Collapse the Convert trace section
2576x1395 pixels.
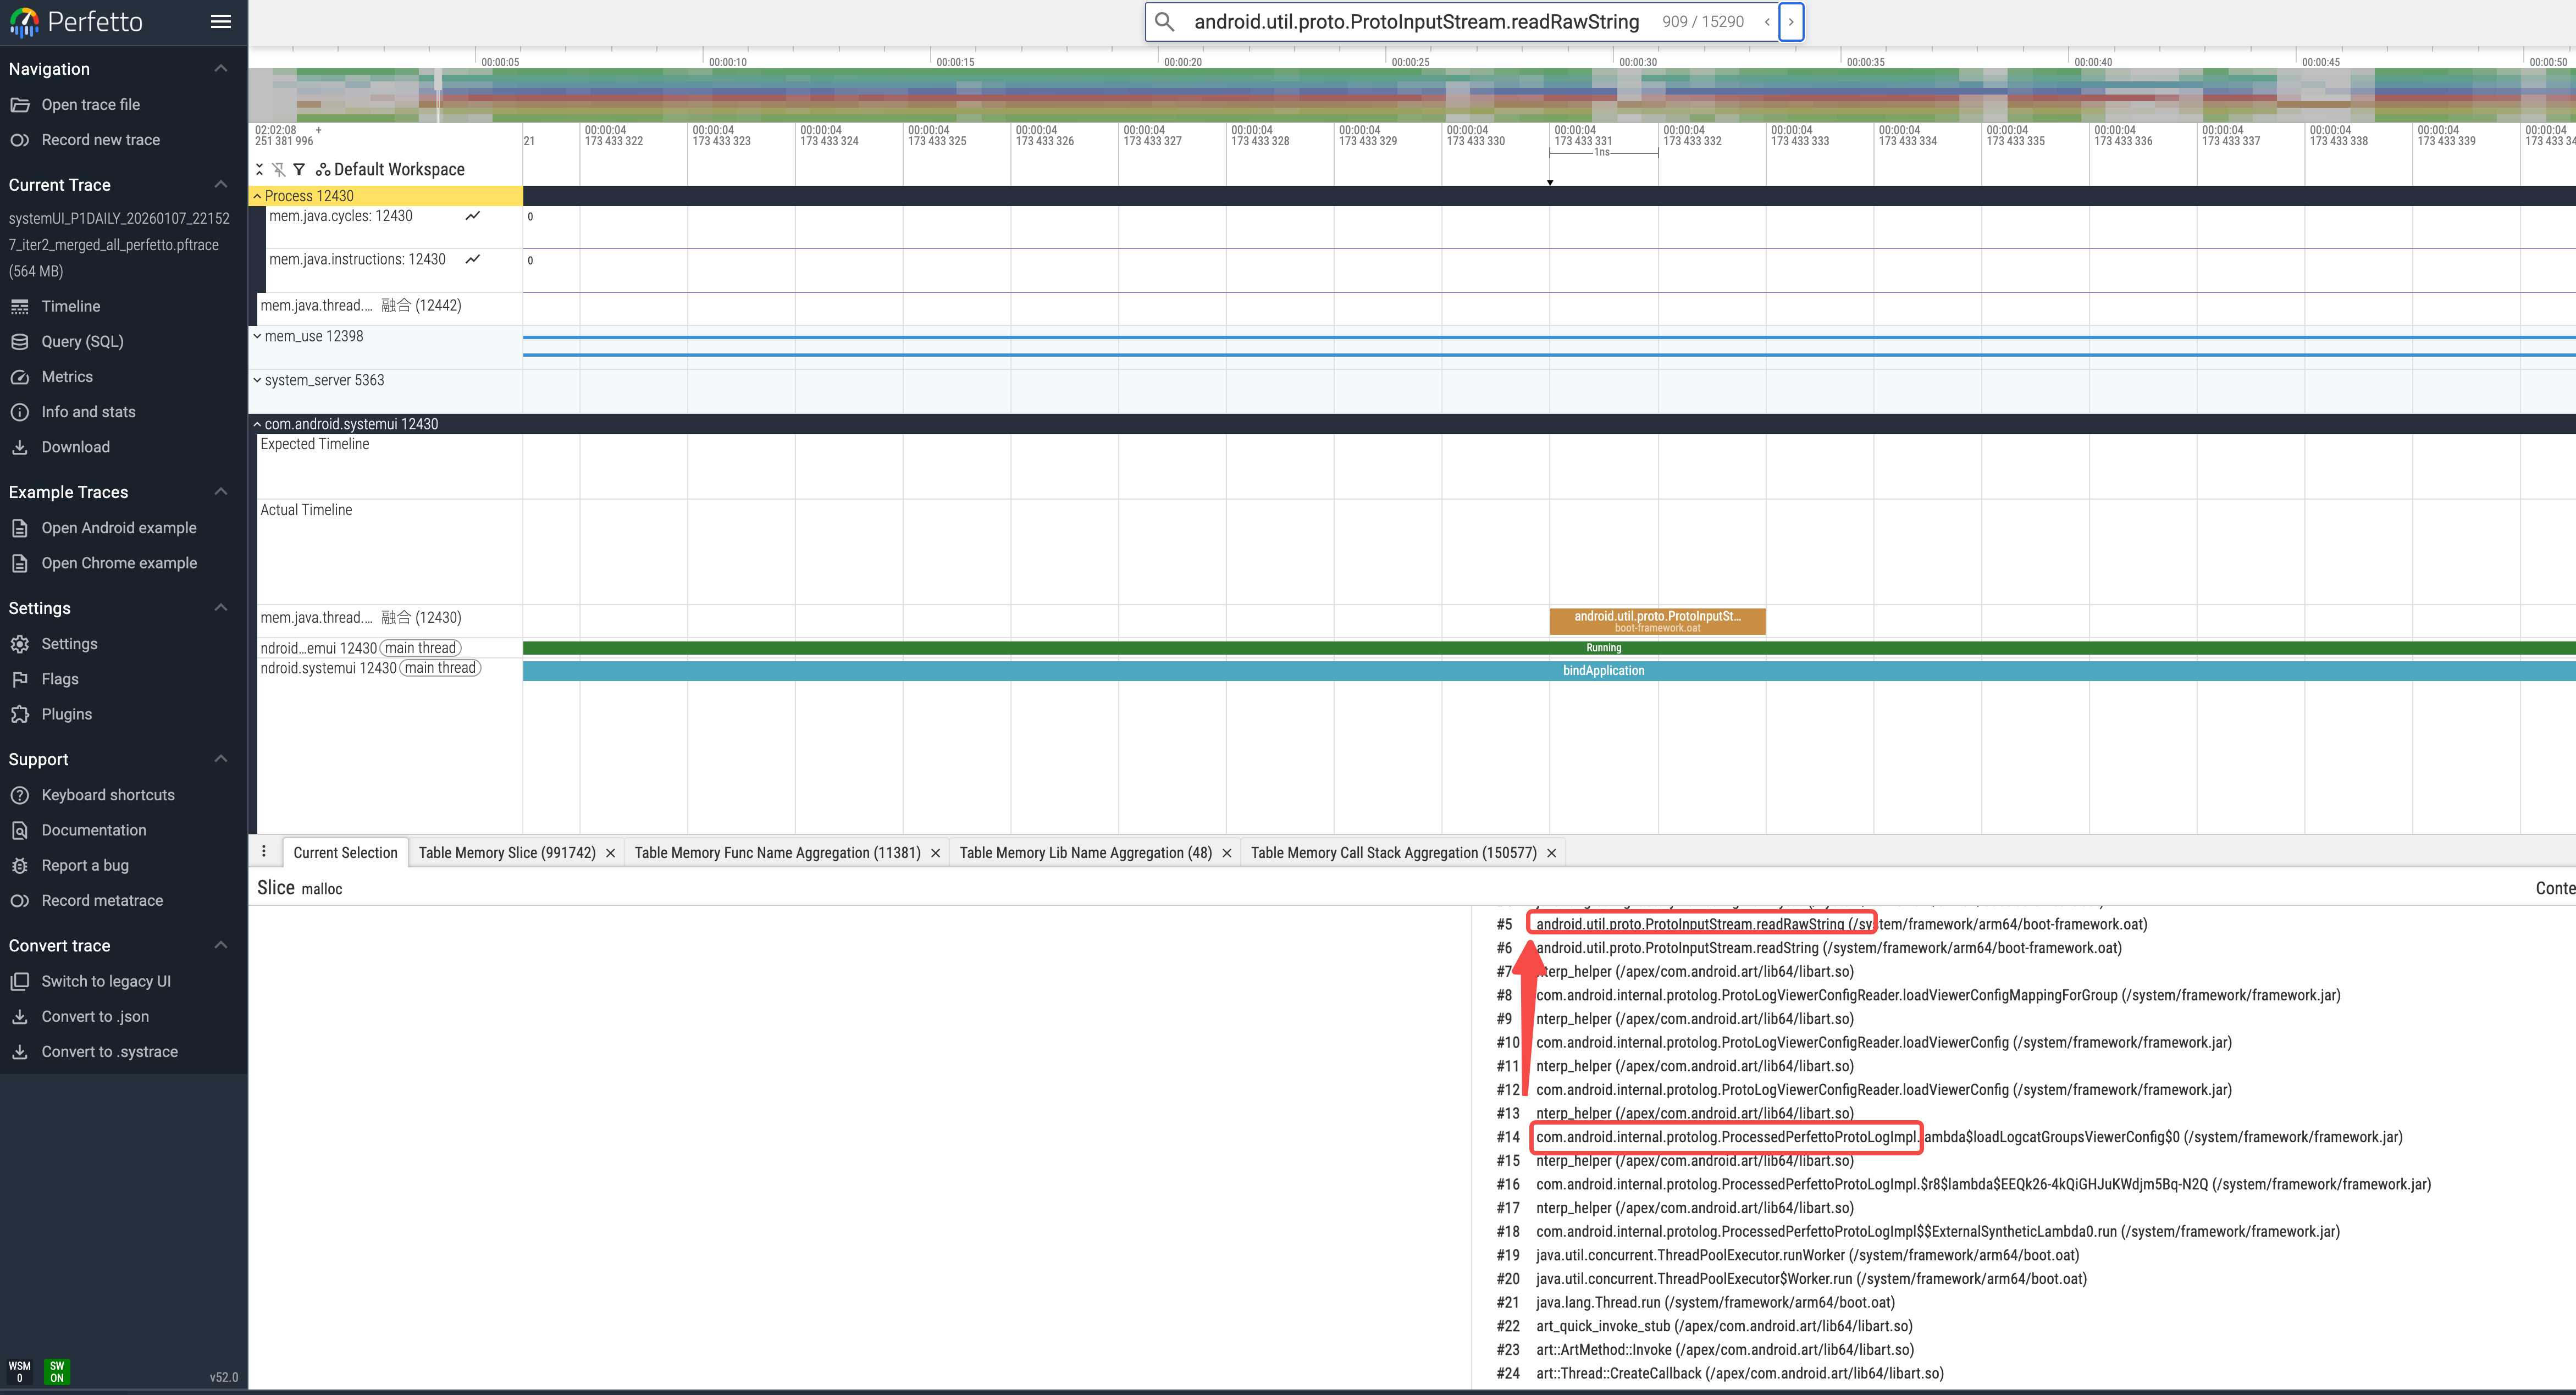coord(221,945)
